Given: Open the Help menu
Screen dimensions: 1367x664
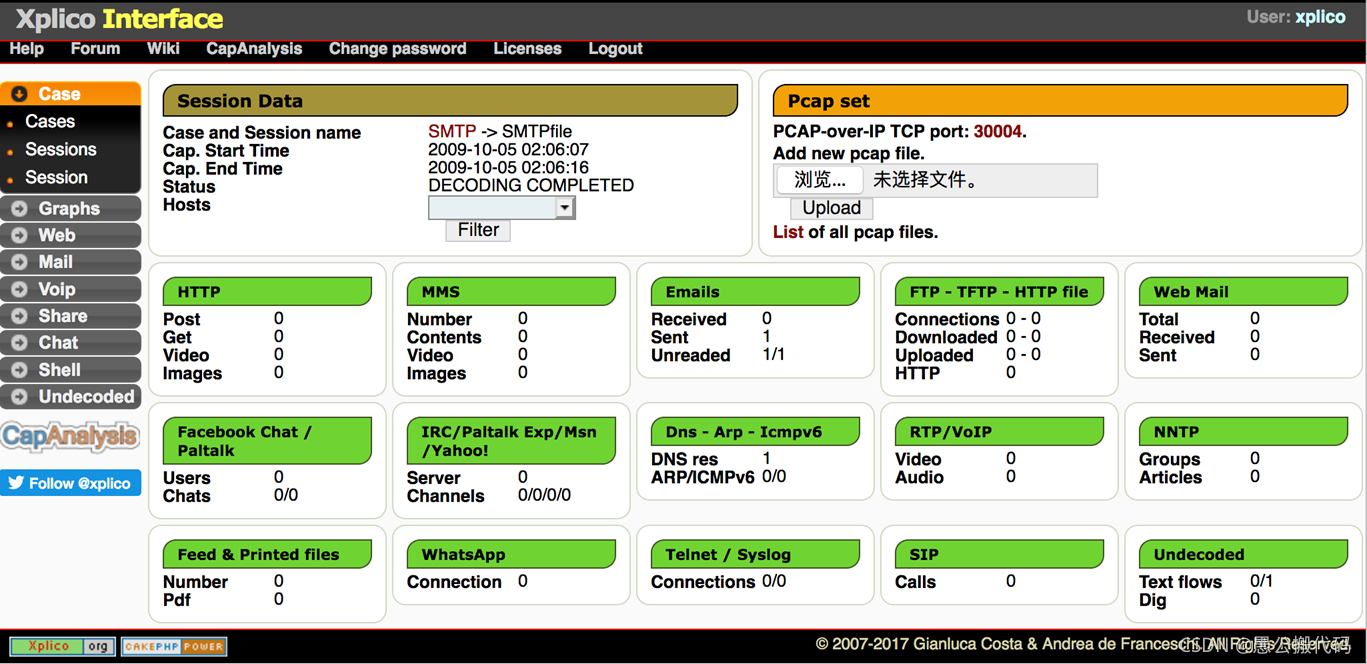Looking at the screenshot, I should (x=27, y=49).
